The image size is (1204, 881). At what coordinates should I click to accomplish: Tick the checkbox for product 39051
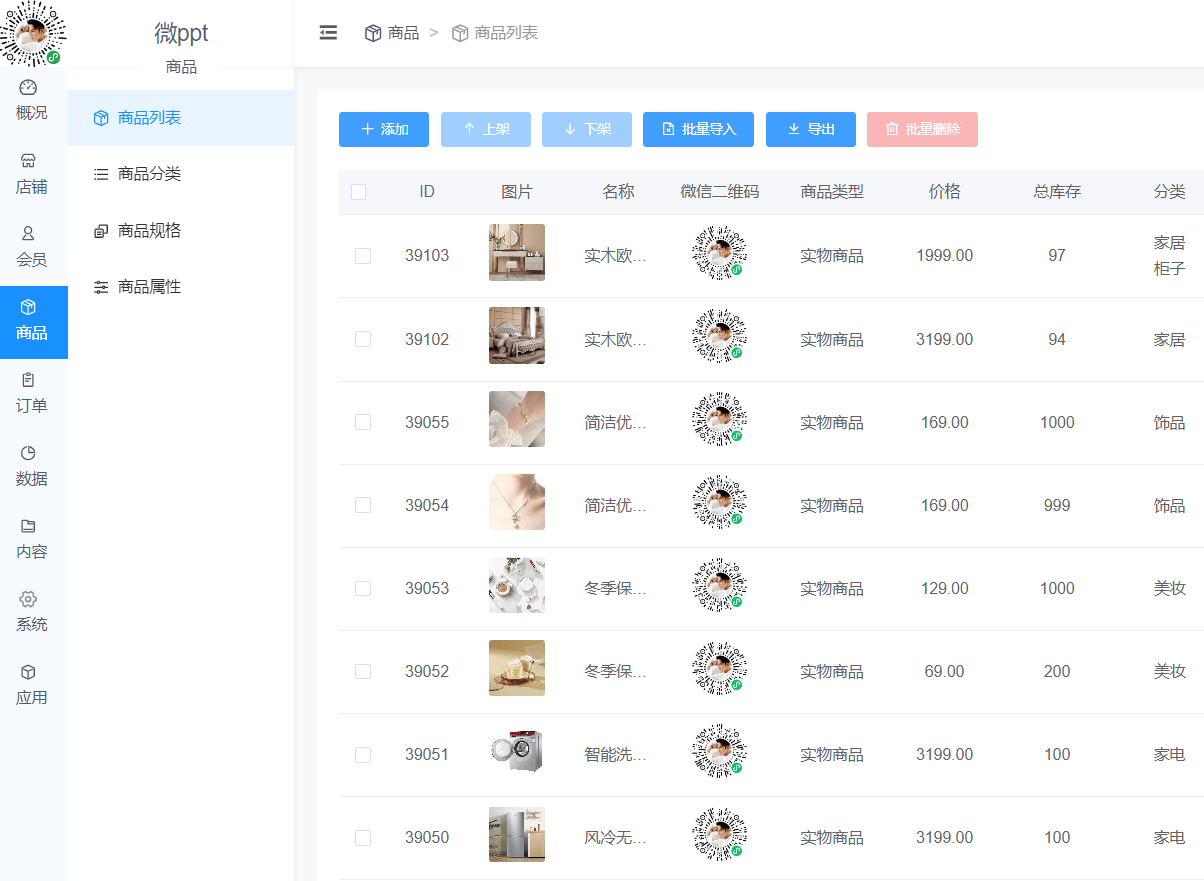click(x=363, y=755)
